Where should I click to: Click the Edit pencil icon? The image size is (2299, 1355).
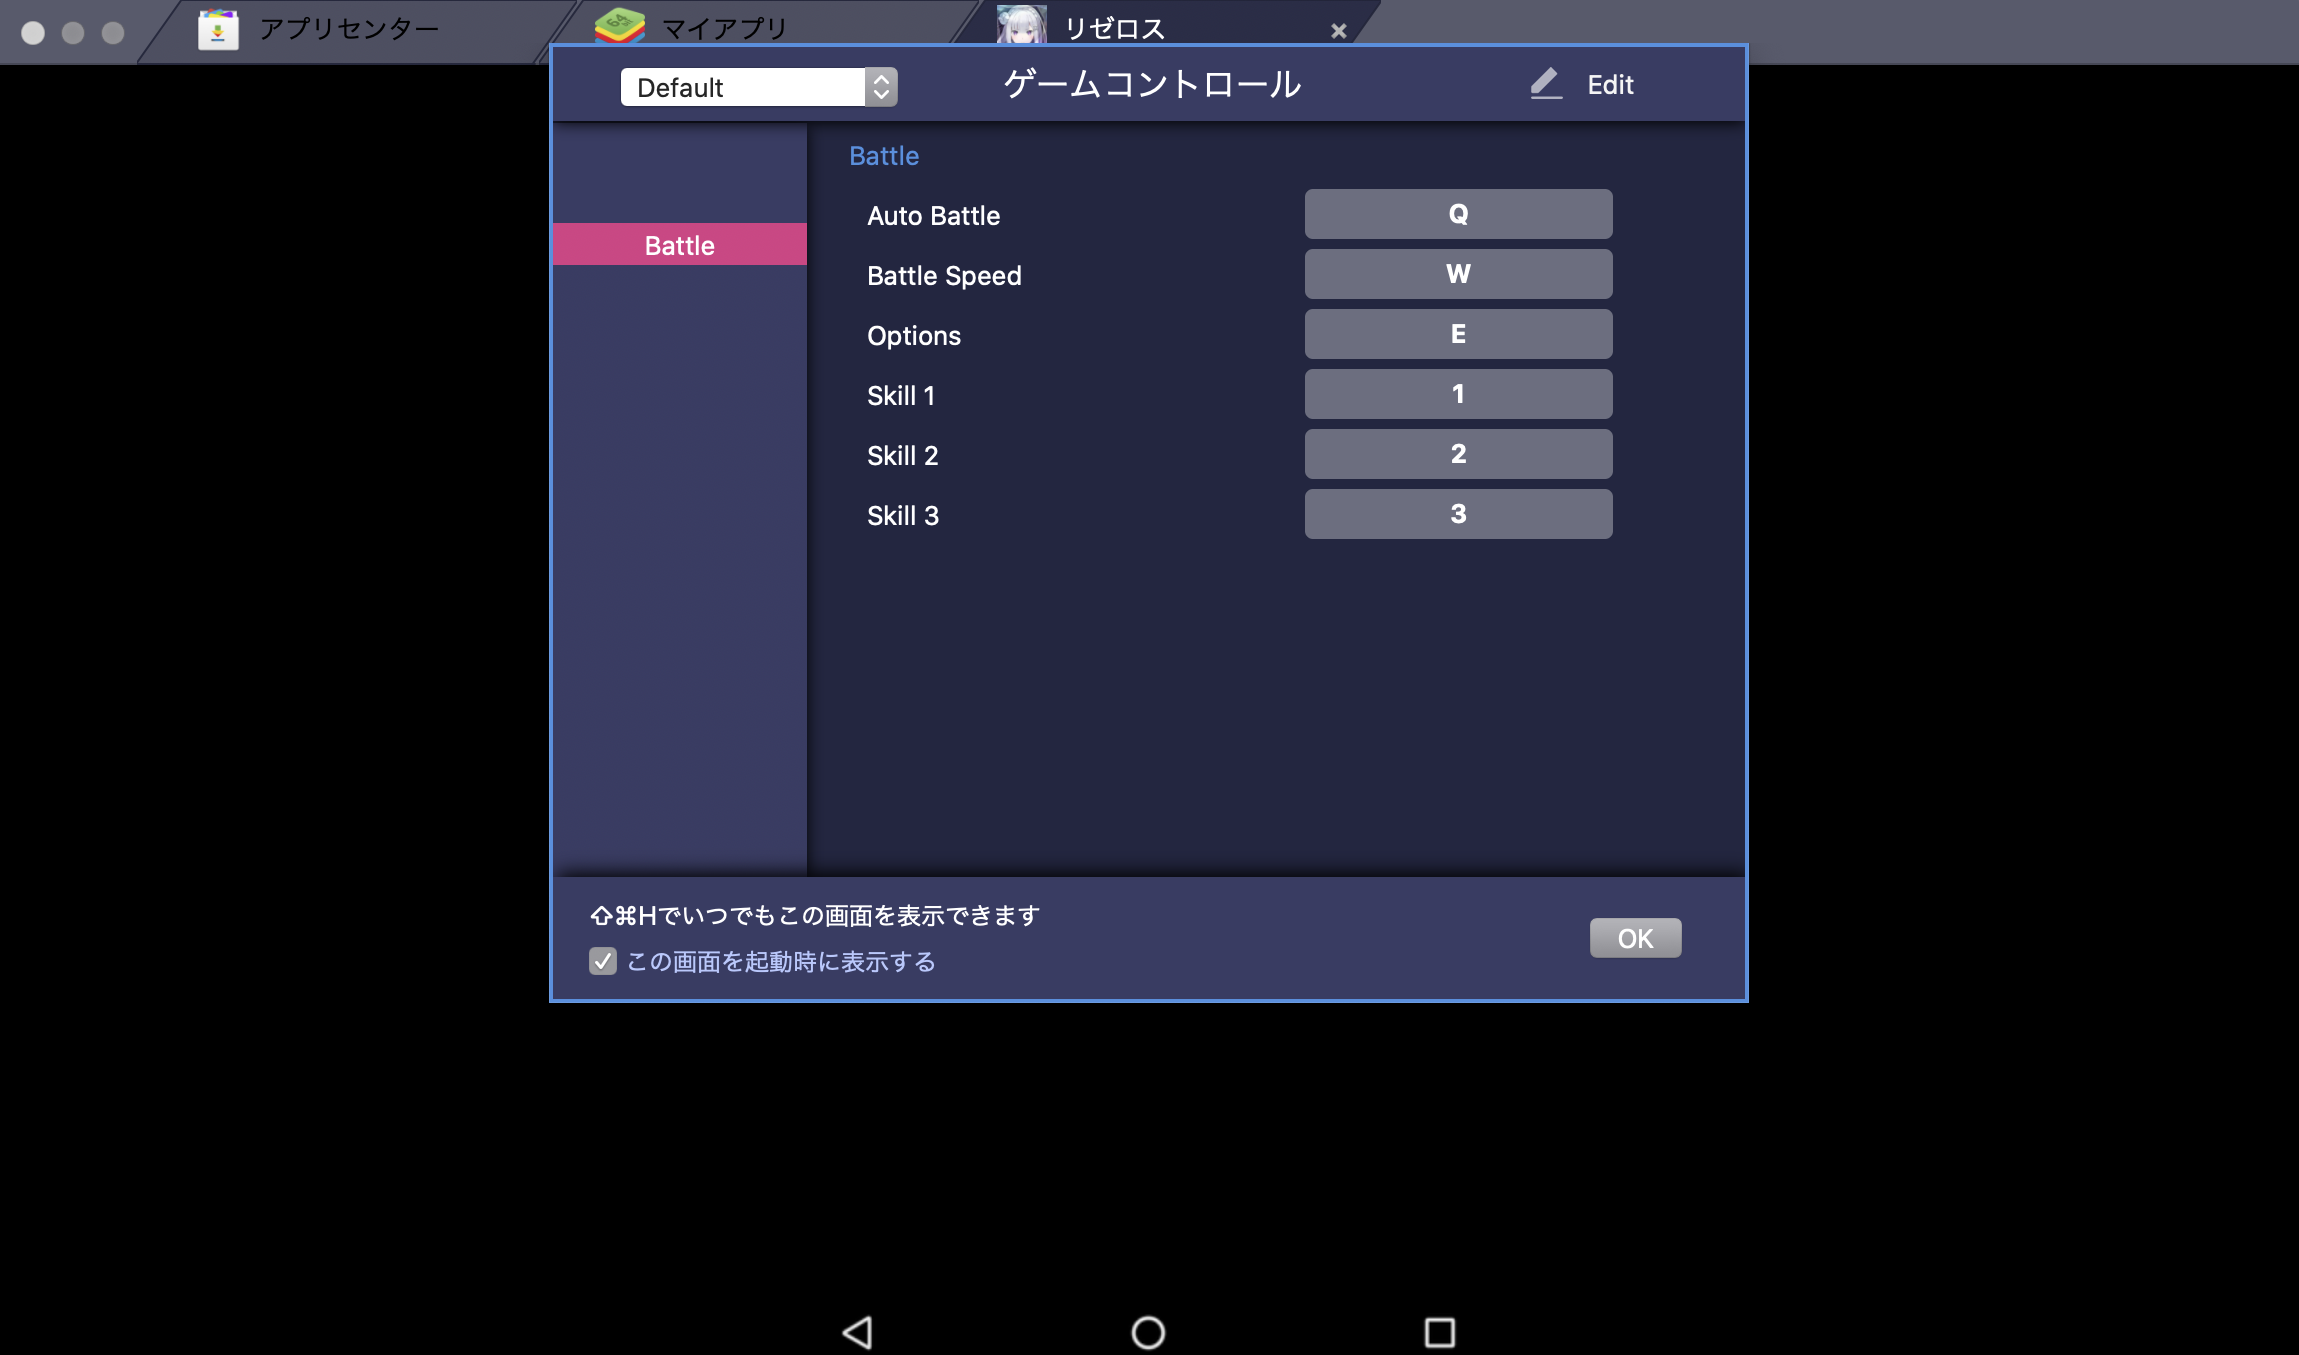tap(1543, 84)
